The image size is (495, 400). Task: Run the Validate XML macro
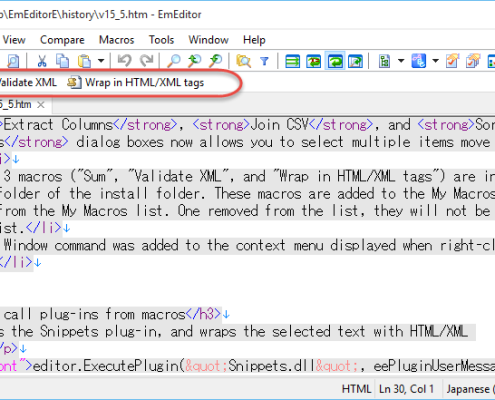tap(28, 82)
